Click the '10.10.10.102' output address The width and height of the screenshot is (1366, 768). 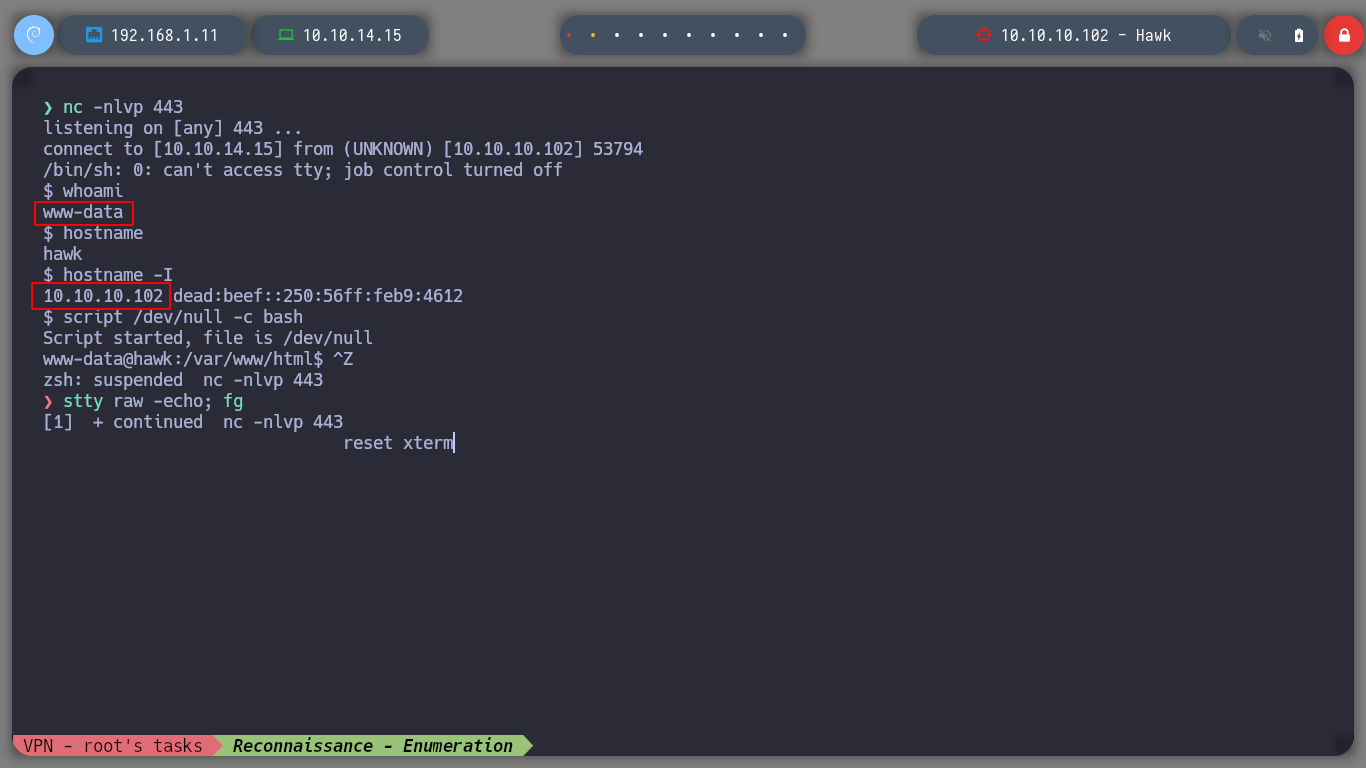pos(103,296)
